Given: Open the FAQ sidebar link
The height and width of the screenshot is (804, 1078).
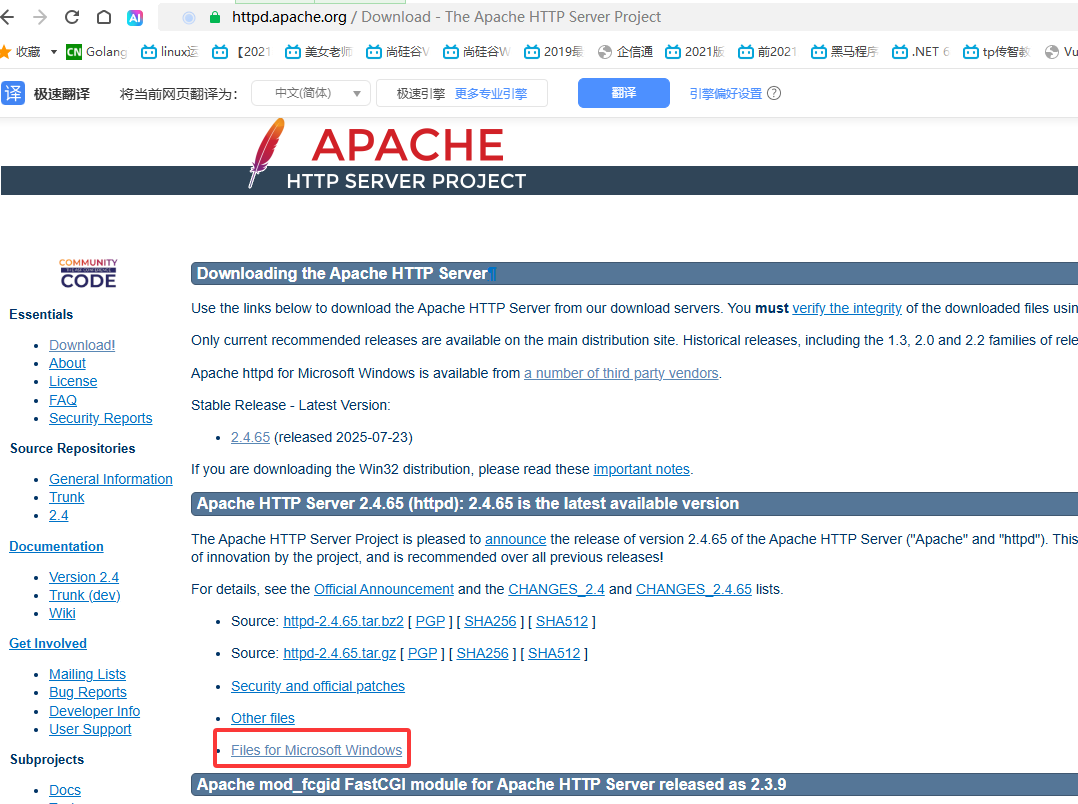Looking at the screenshot, I should (63, 400).
